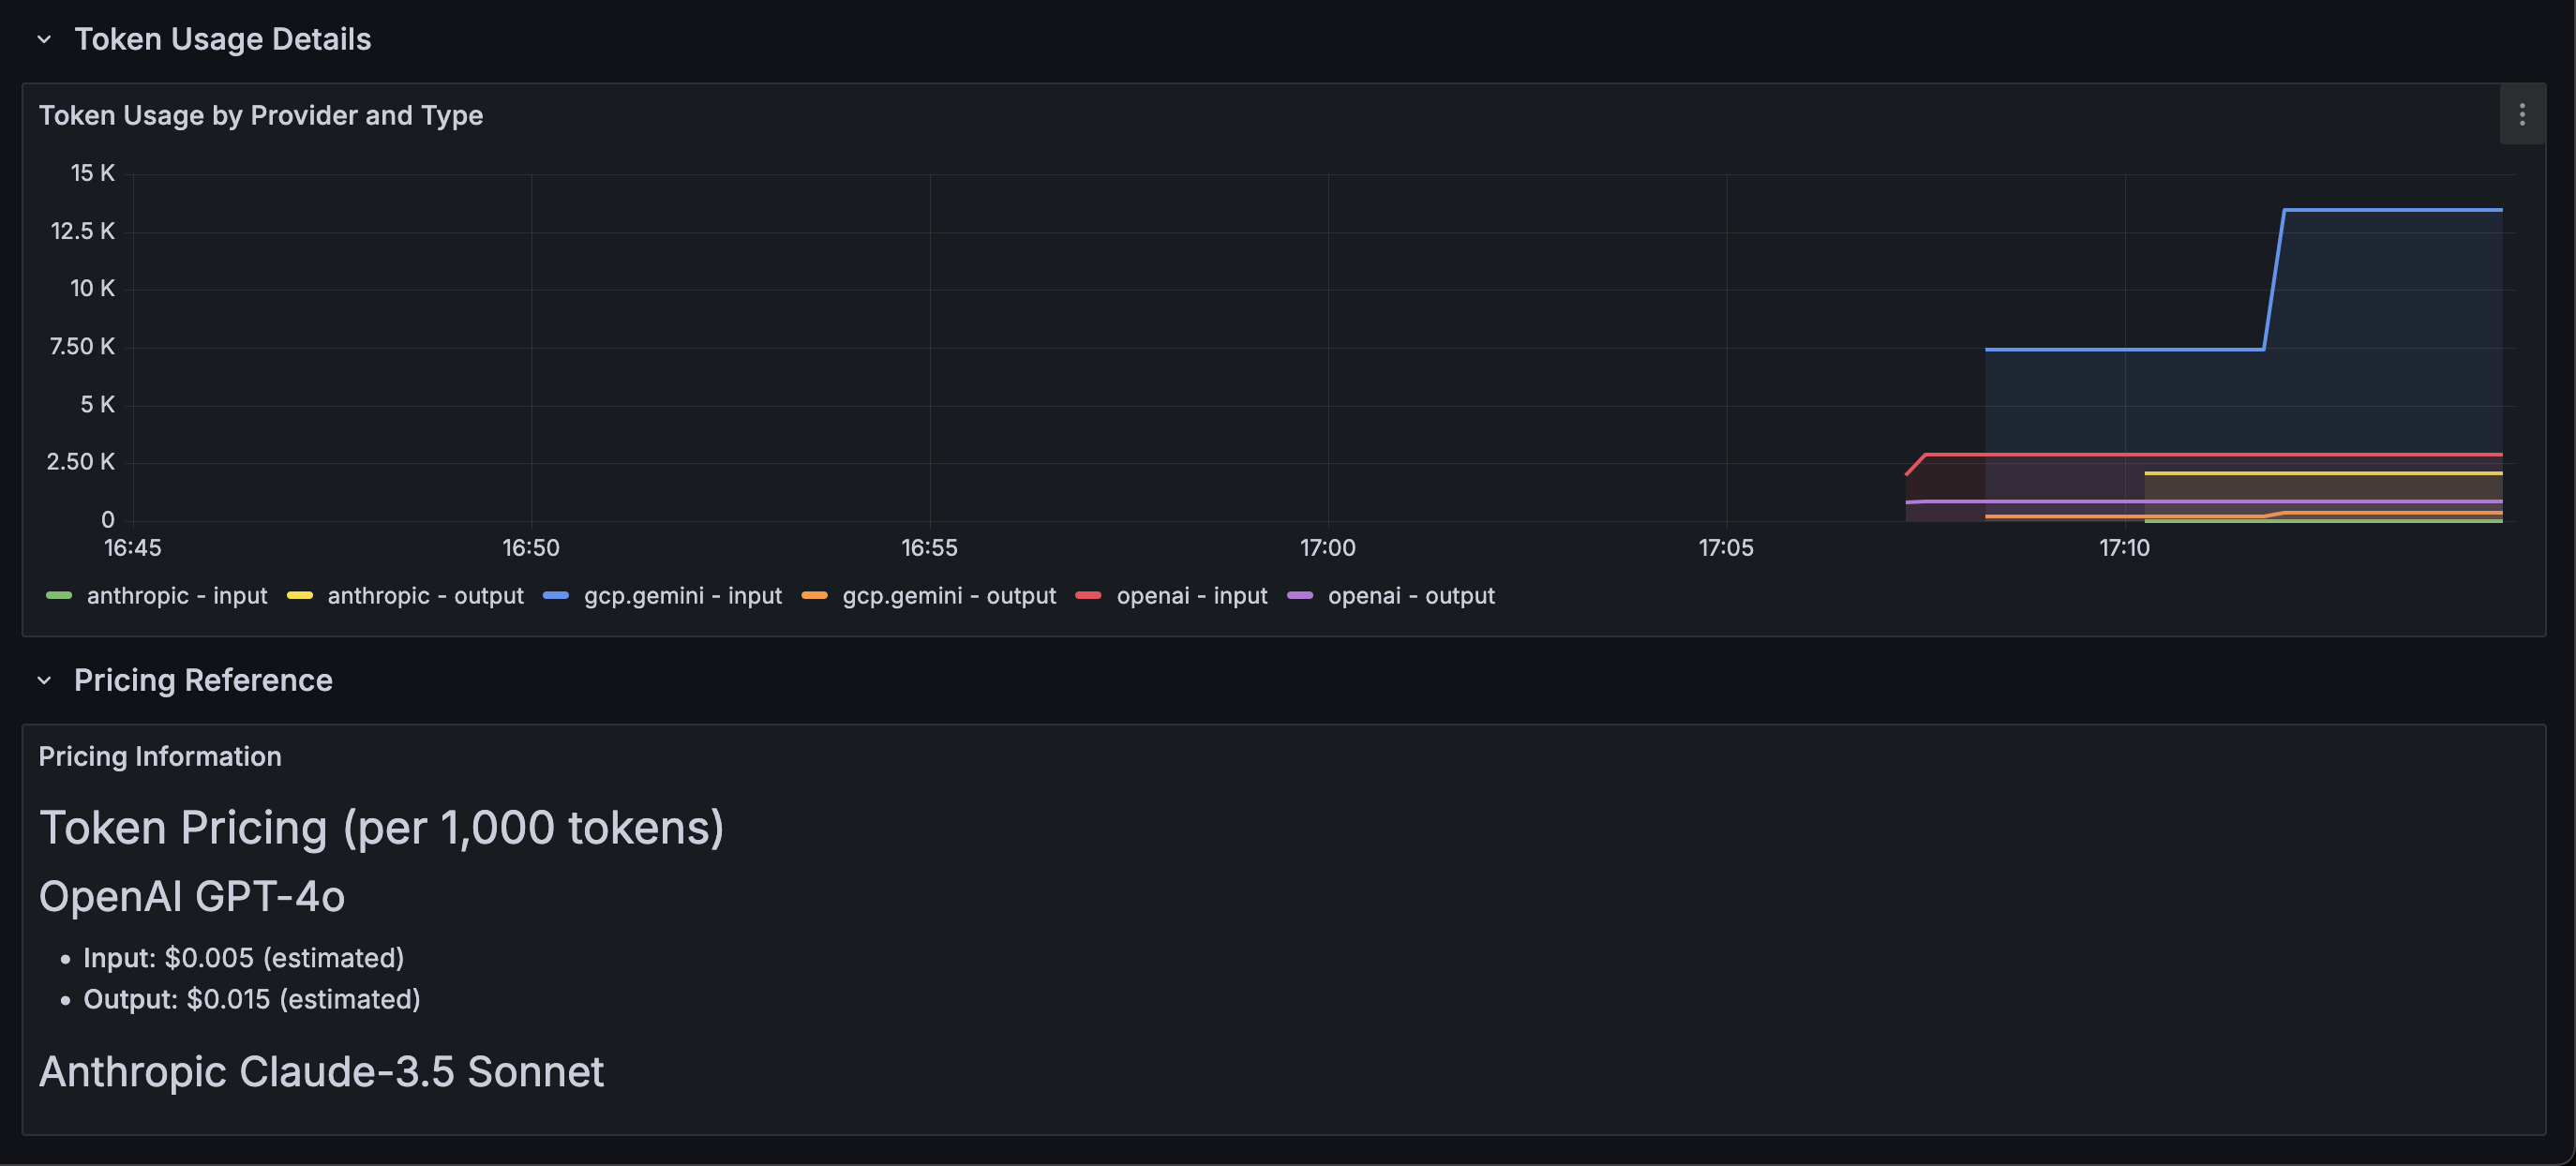The height and width of the screenshot is (1166, 2576).
Task: Click the Token Usage Details row title
Action: (222, 39)
